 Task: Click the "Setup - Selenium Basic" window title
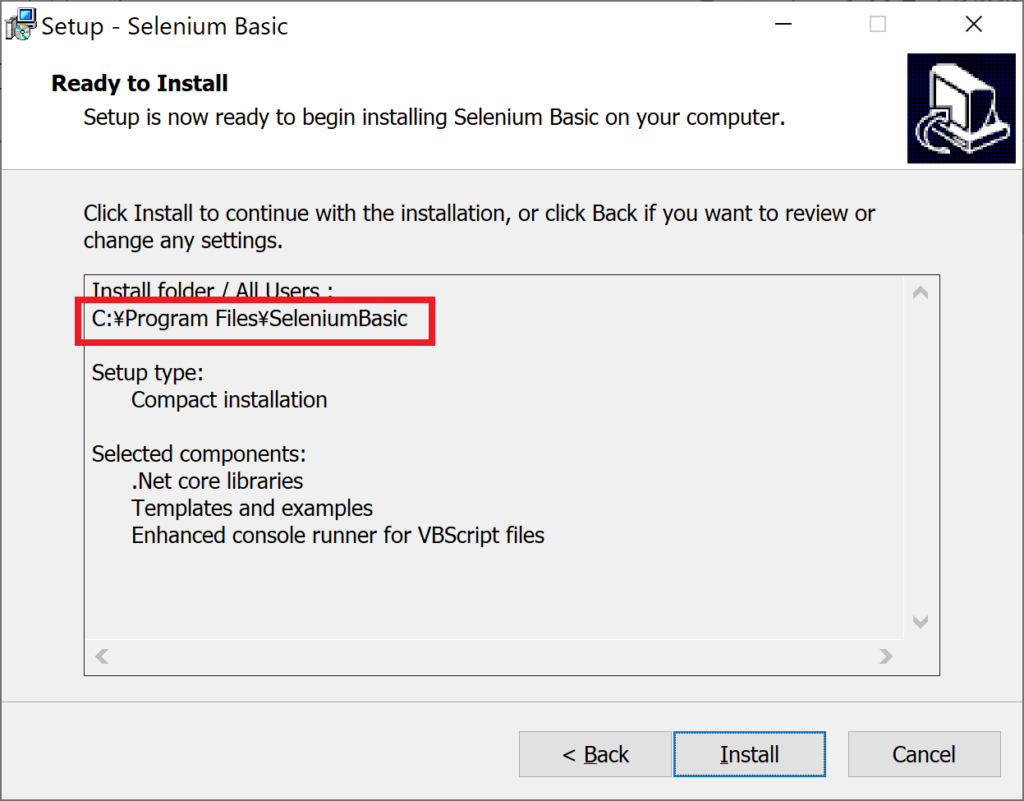[165, 26]
